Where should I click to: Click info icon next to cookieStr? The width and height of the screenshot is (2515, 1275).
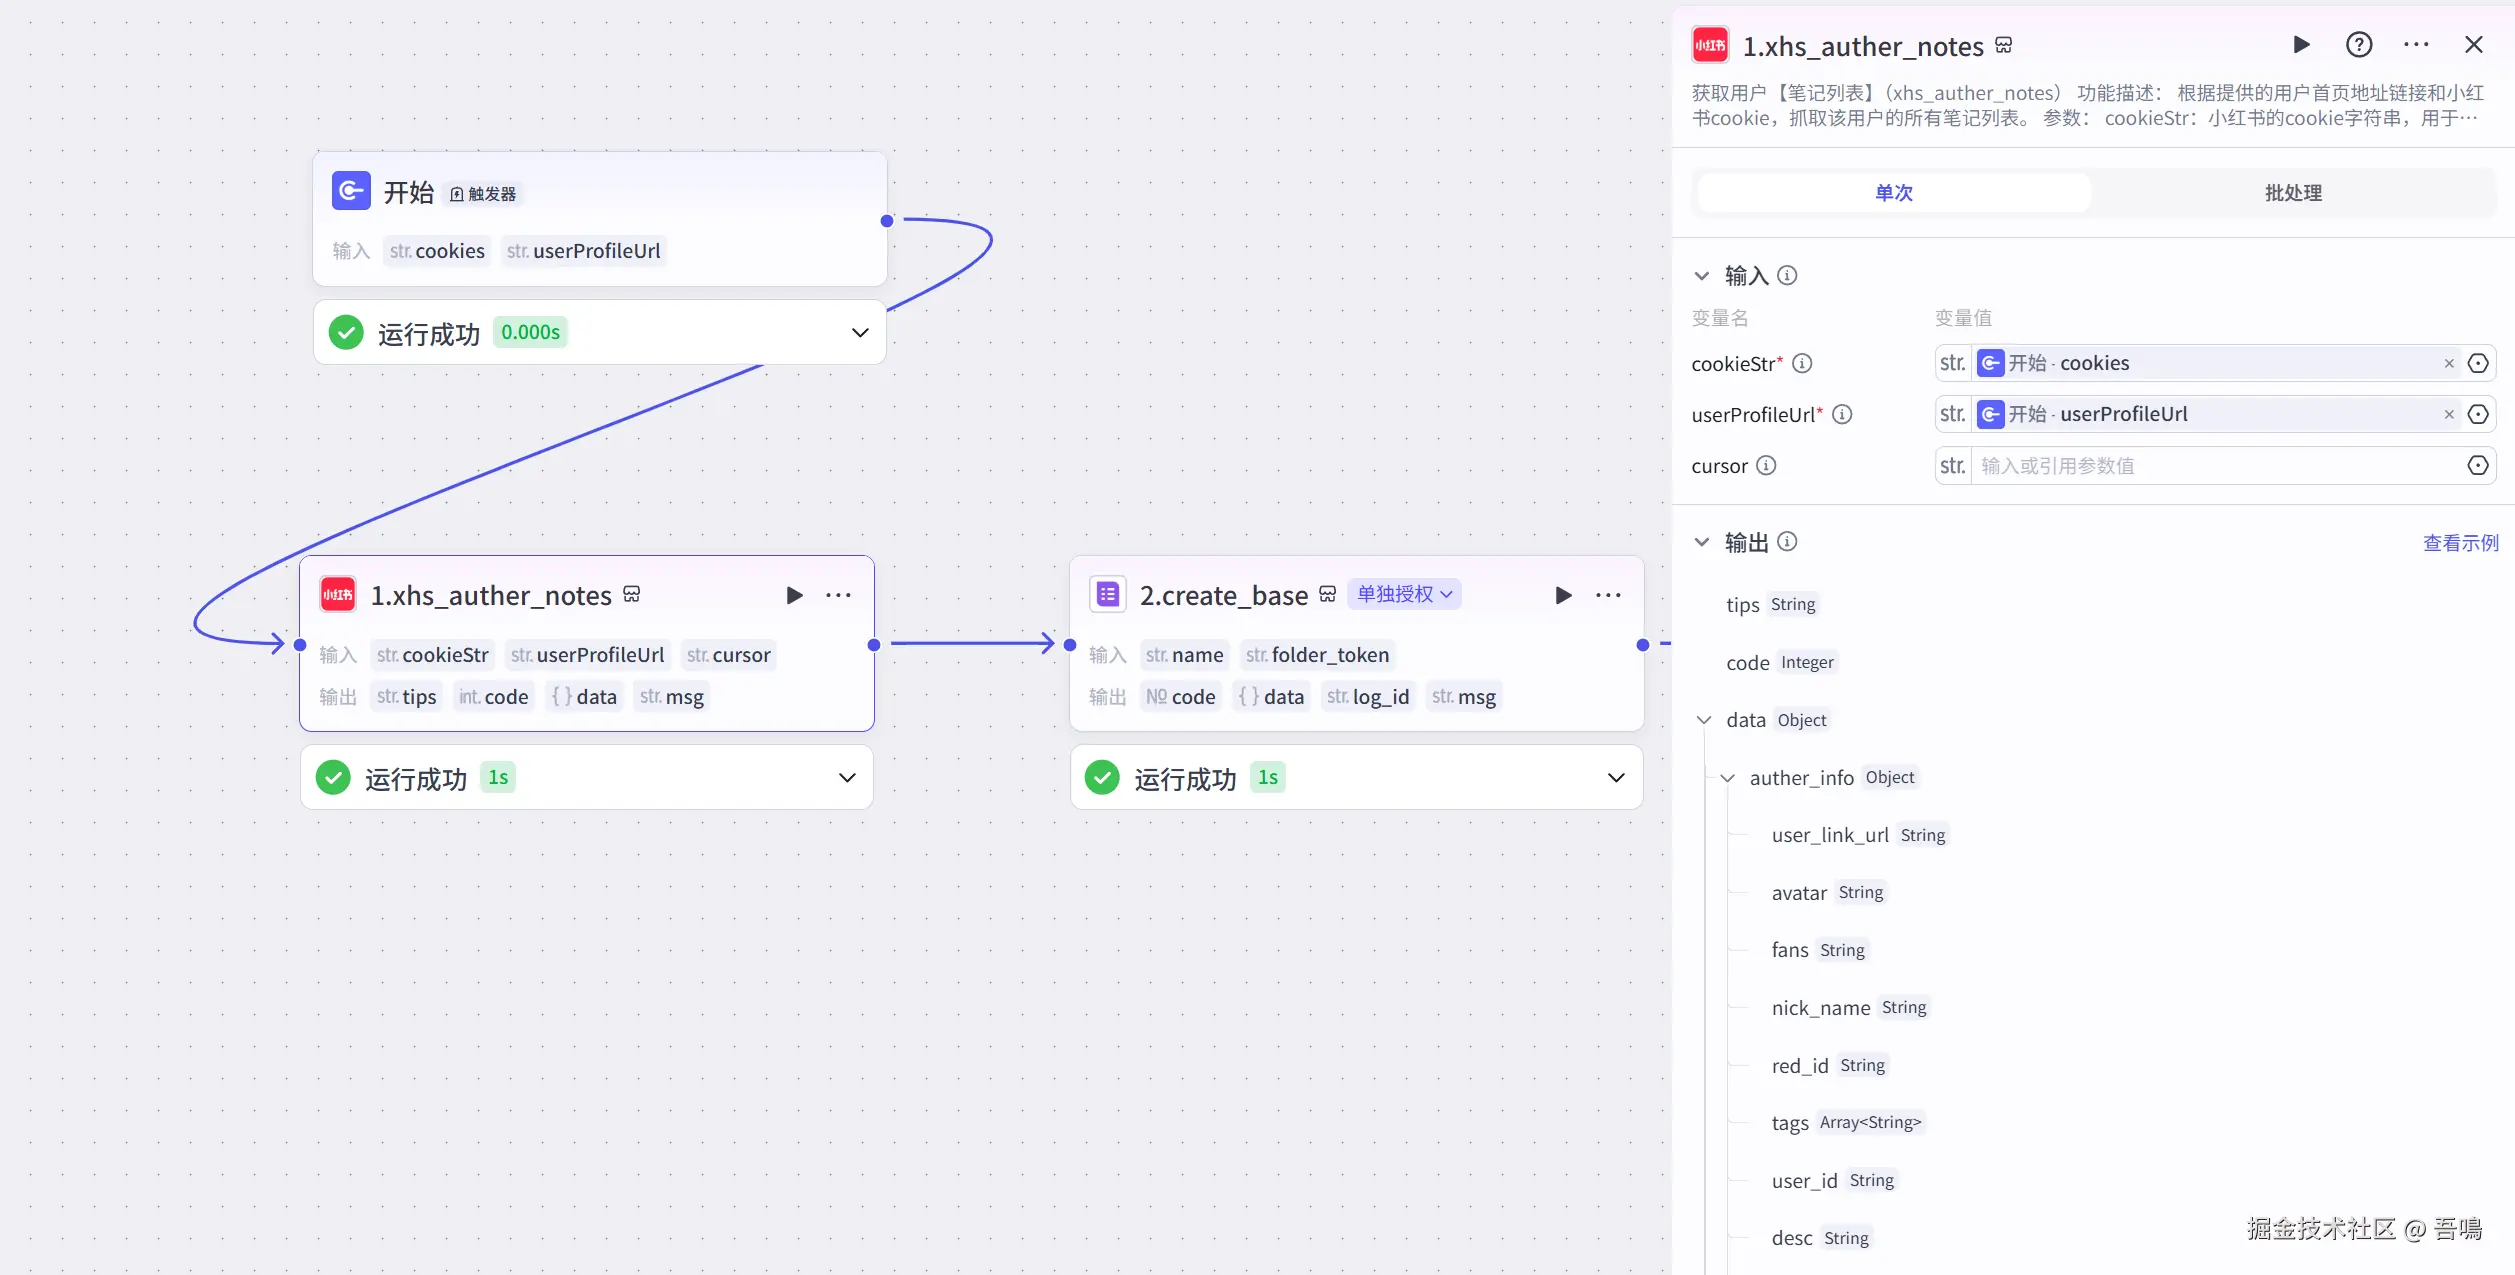pyautogui.click(x=1802, y=364)
